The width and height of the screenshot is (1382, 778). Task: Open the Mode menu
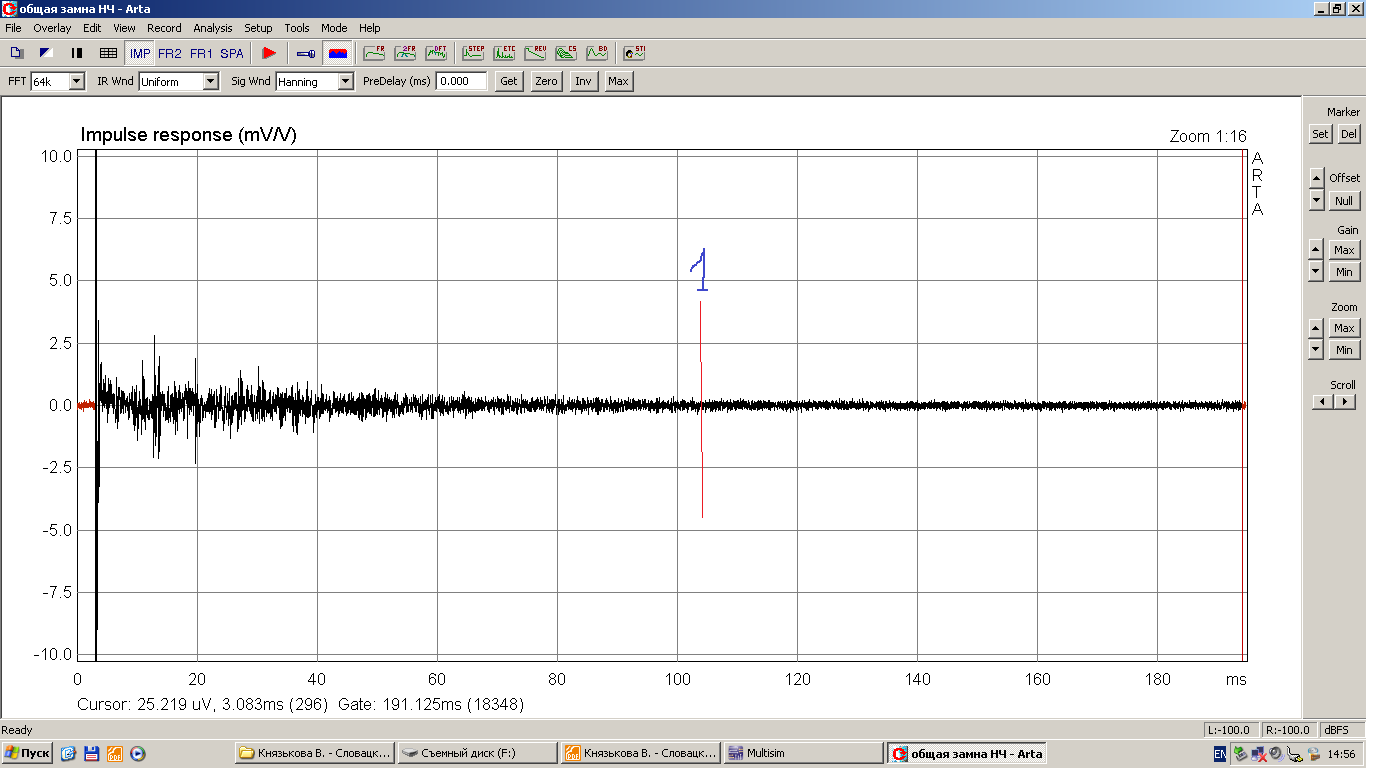334,28
